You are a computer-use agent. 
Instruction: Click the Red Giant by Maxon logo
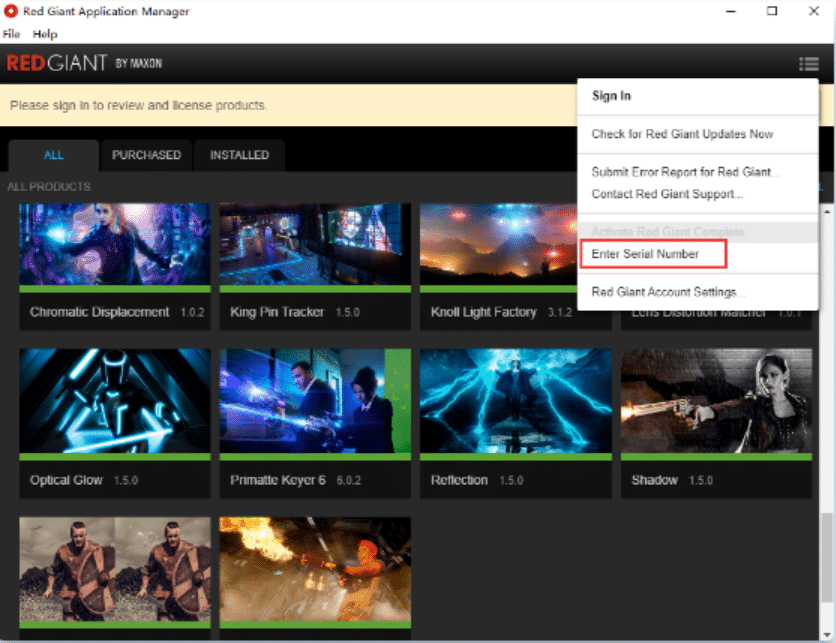pos(84,63)
